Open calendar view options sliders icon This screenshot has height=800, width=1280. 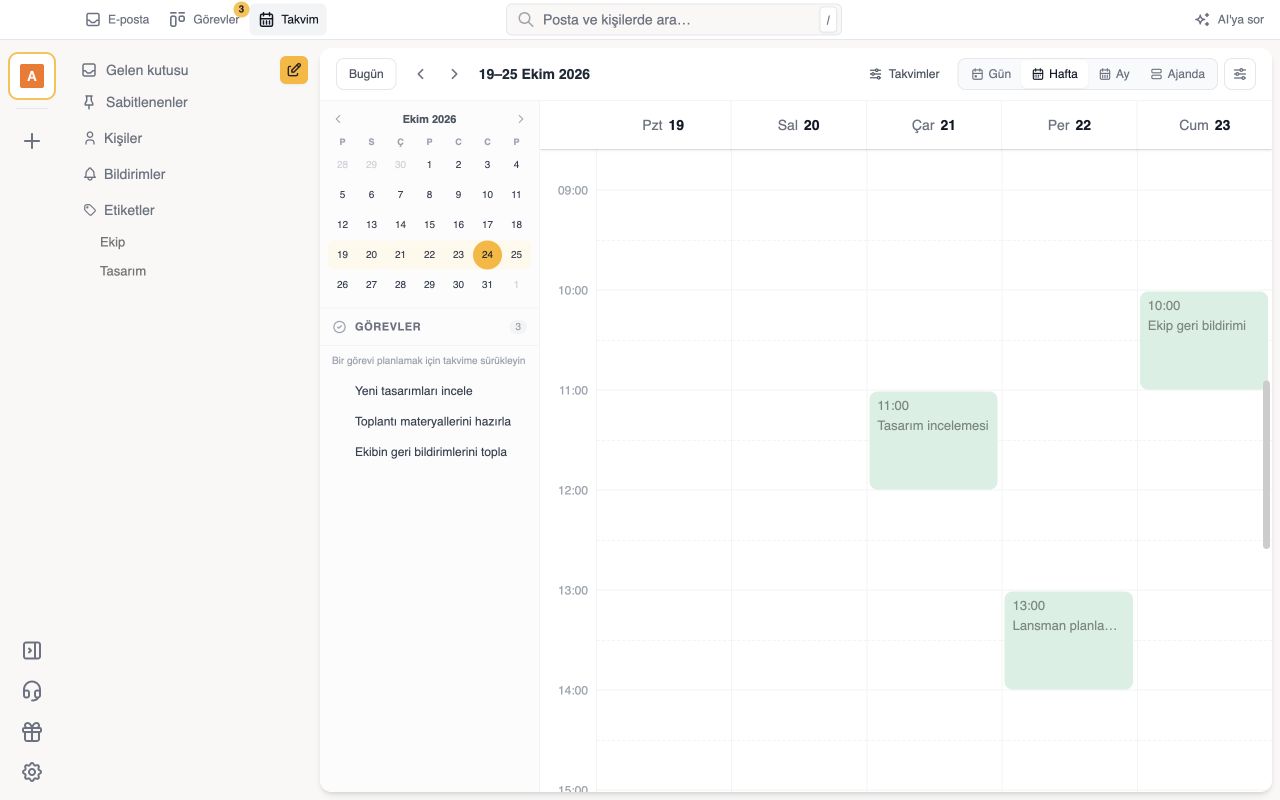pyautogui.click(x=1240, y=74)
